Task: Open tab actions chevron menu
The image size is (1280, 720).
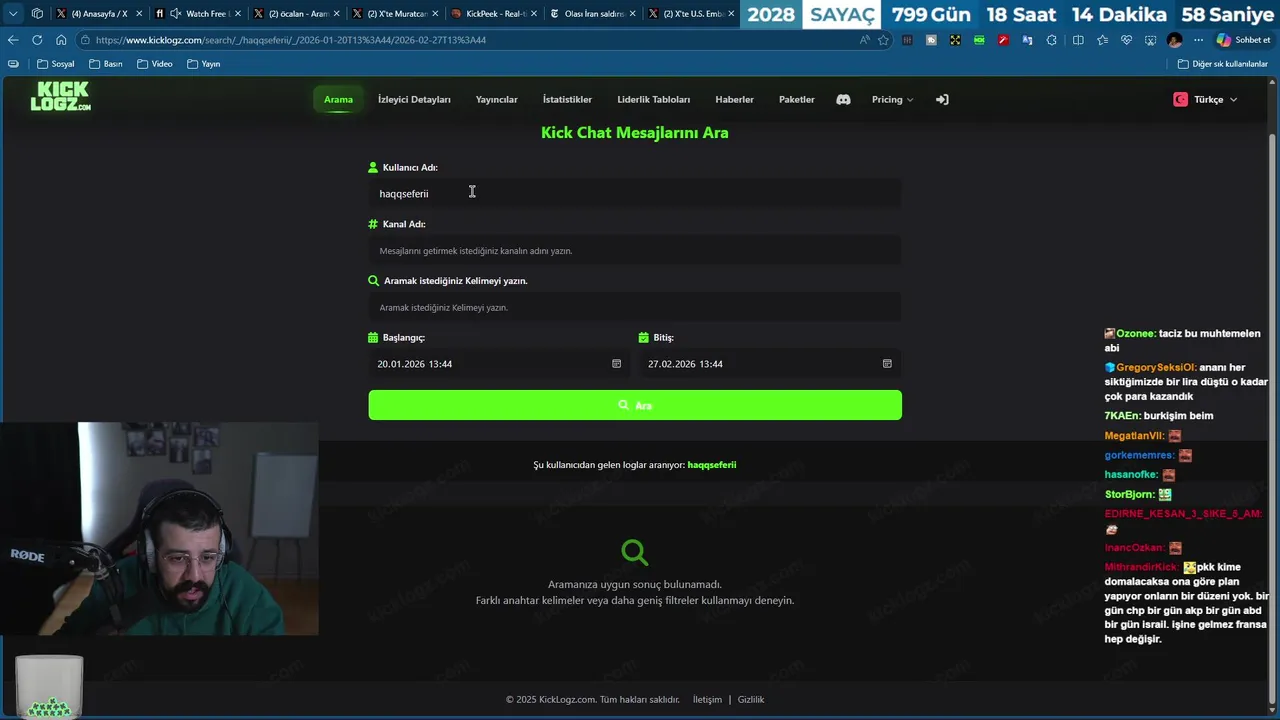Action: click(13, 14)
